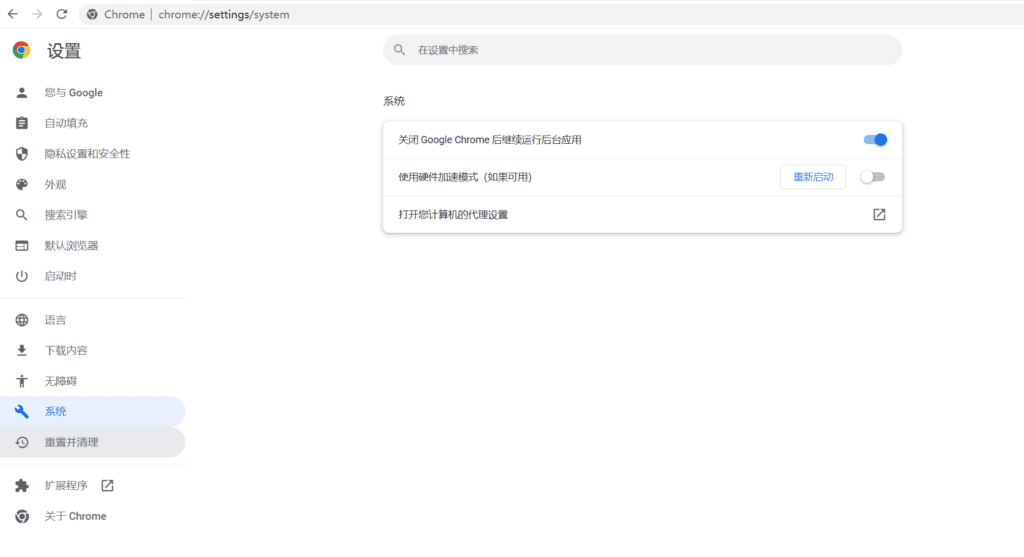The width and height of the screenshot is (1024, 557).
Task: Click the back navigation arrow
Action: pyautogui.click(x=13, y=15)
